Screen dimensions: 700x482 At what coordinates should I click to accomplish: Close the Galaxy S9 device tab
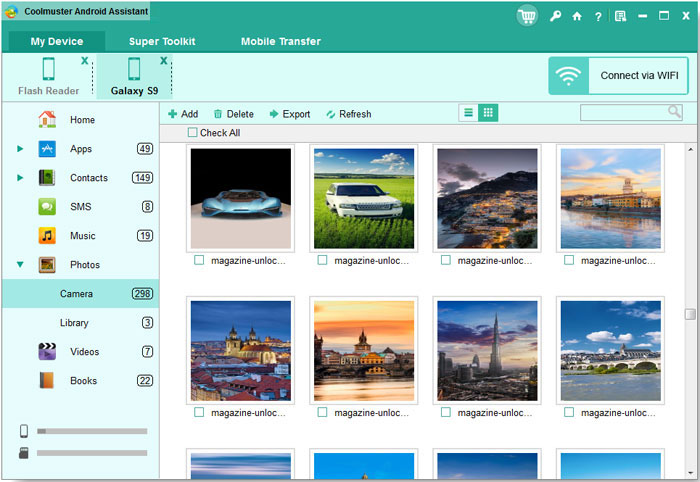[164, 61]
